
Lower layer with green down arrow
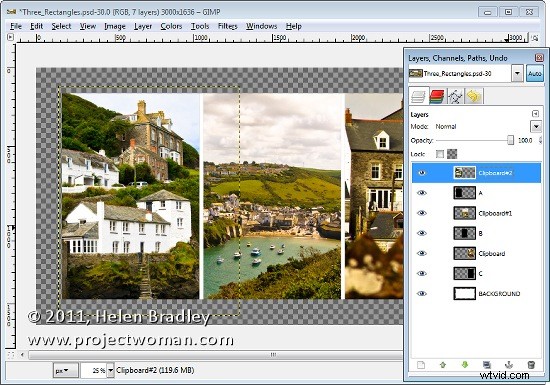pyautogui.click(x=465, y=365)
